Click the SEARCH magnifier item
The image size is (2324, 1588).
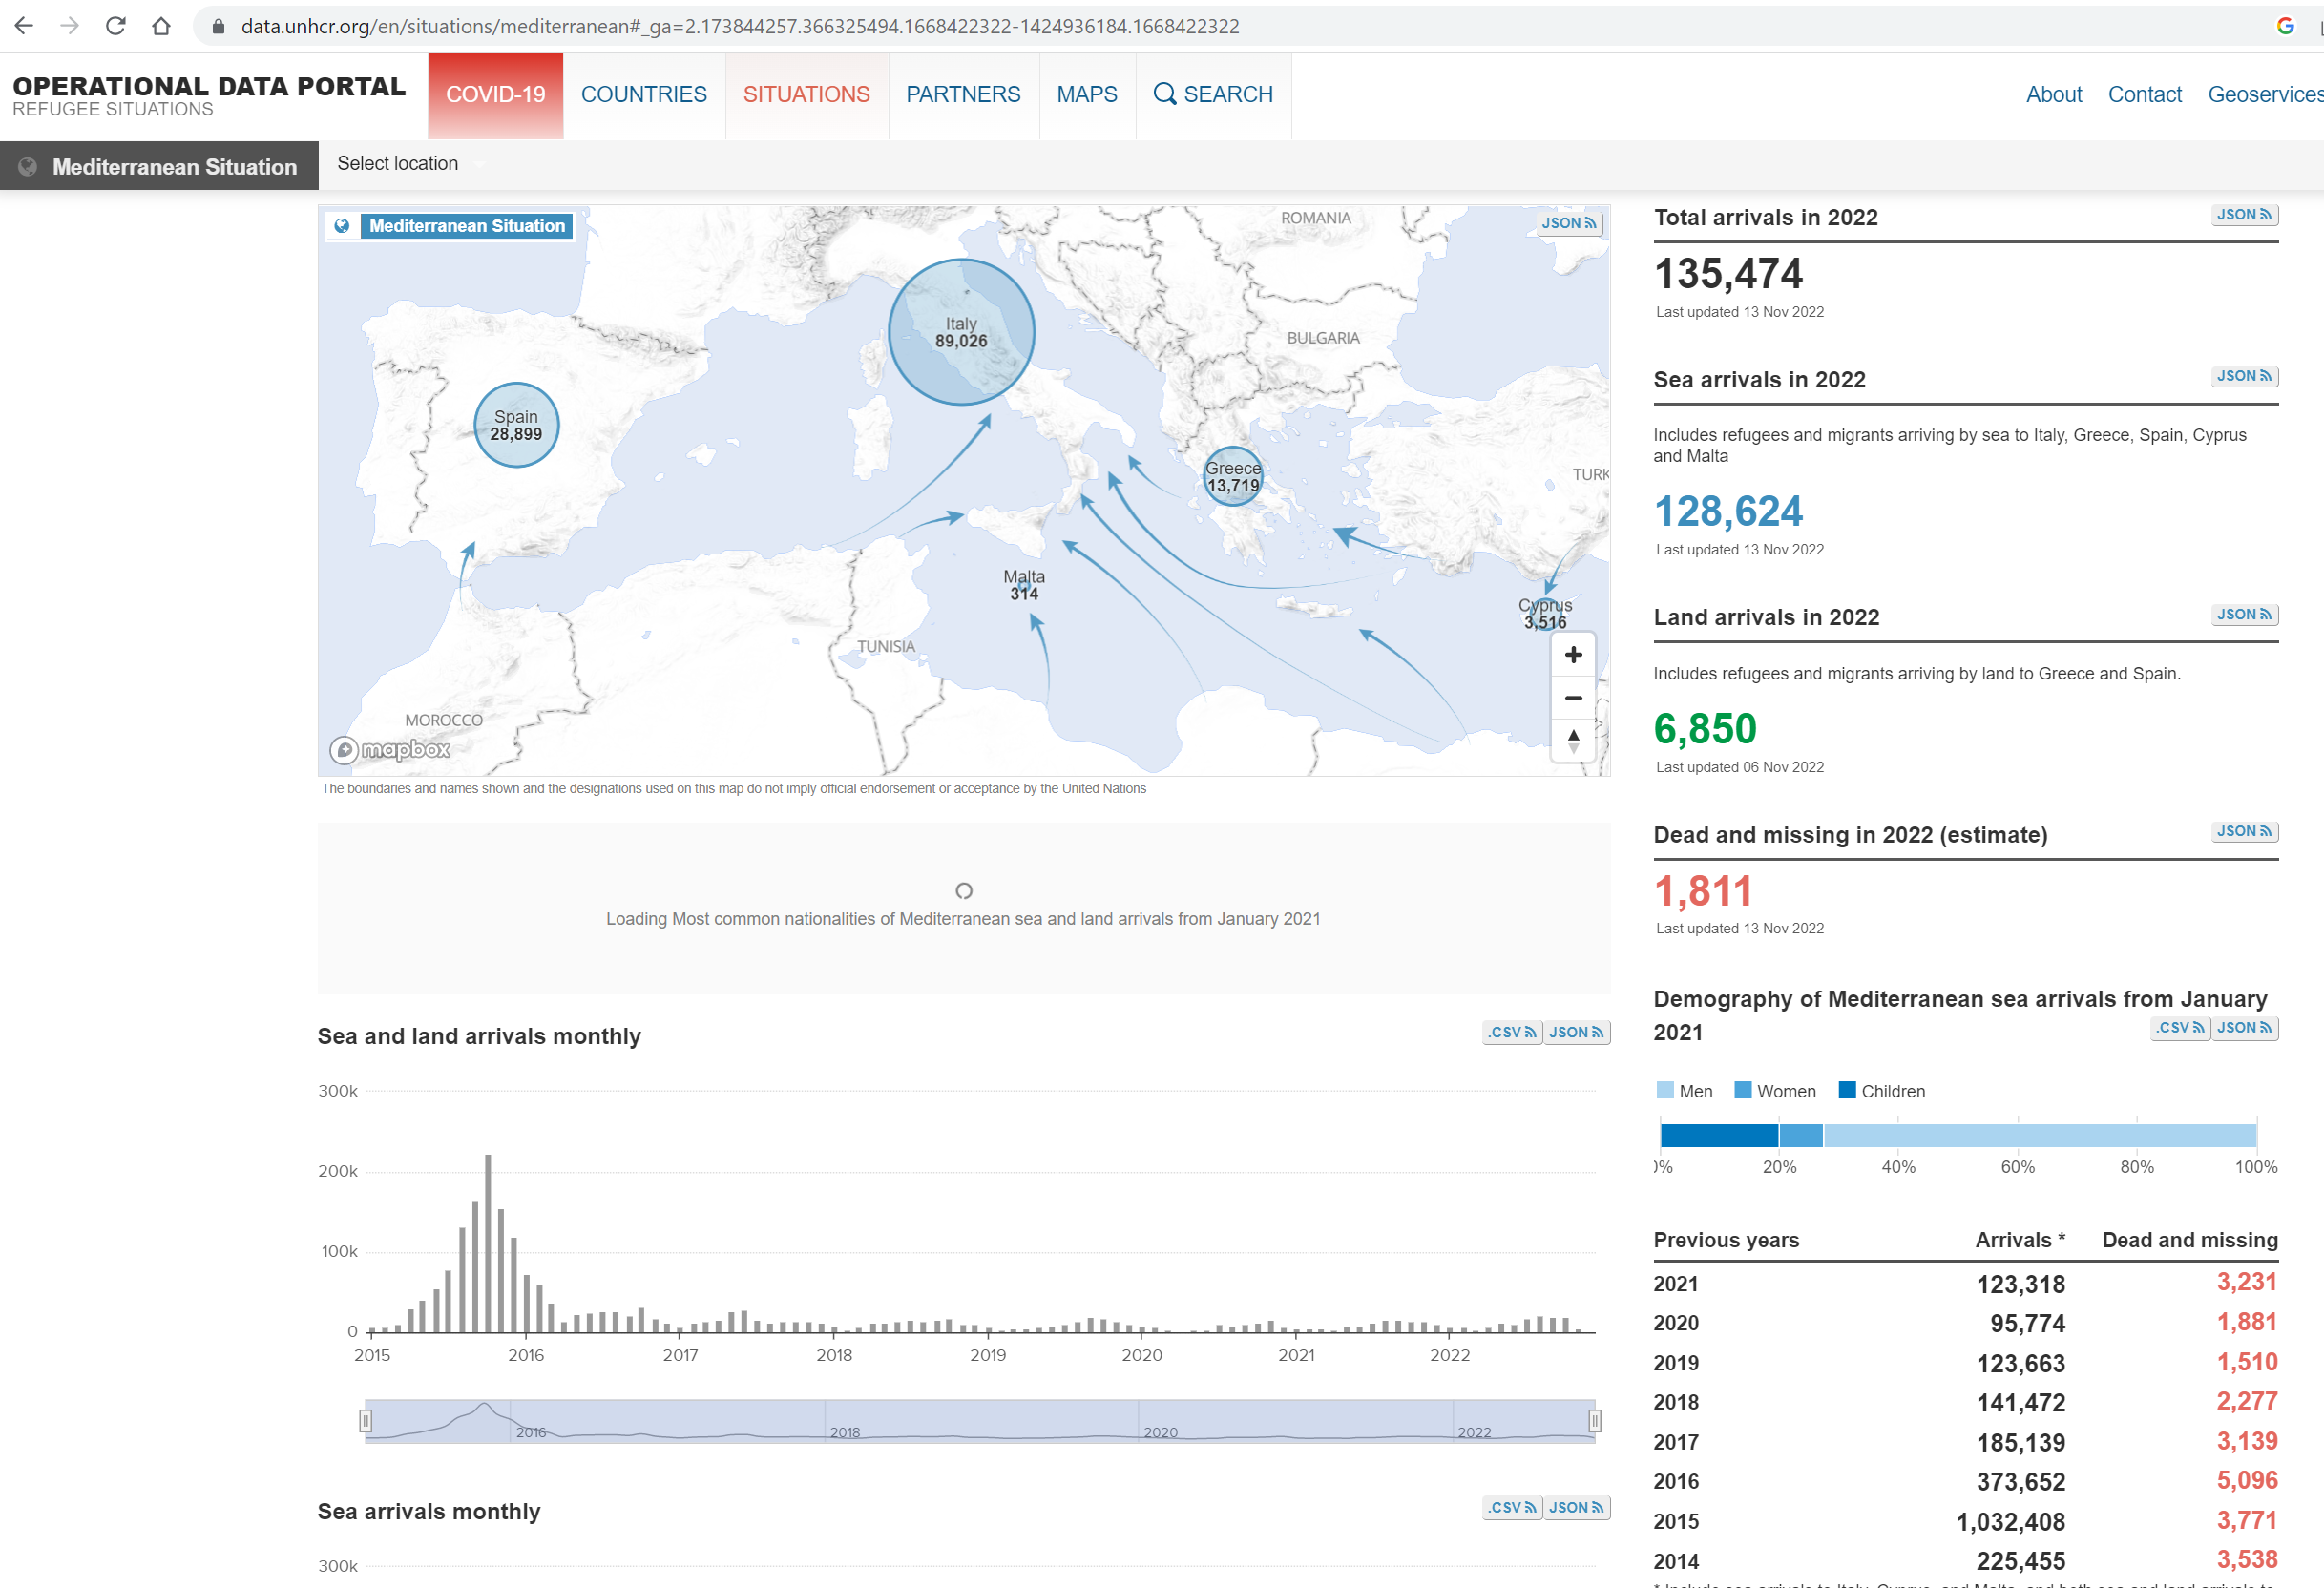tap(1213, 95)
